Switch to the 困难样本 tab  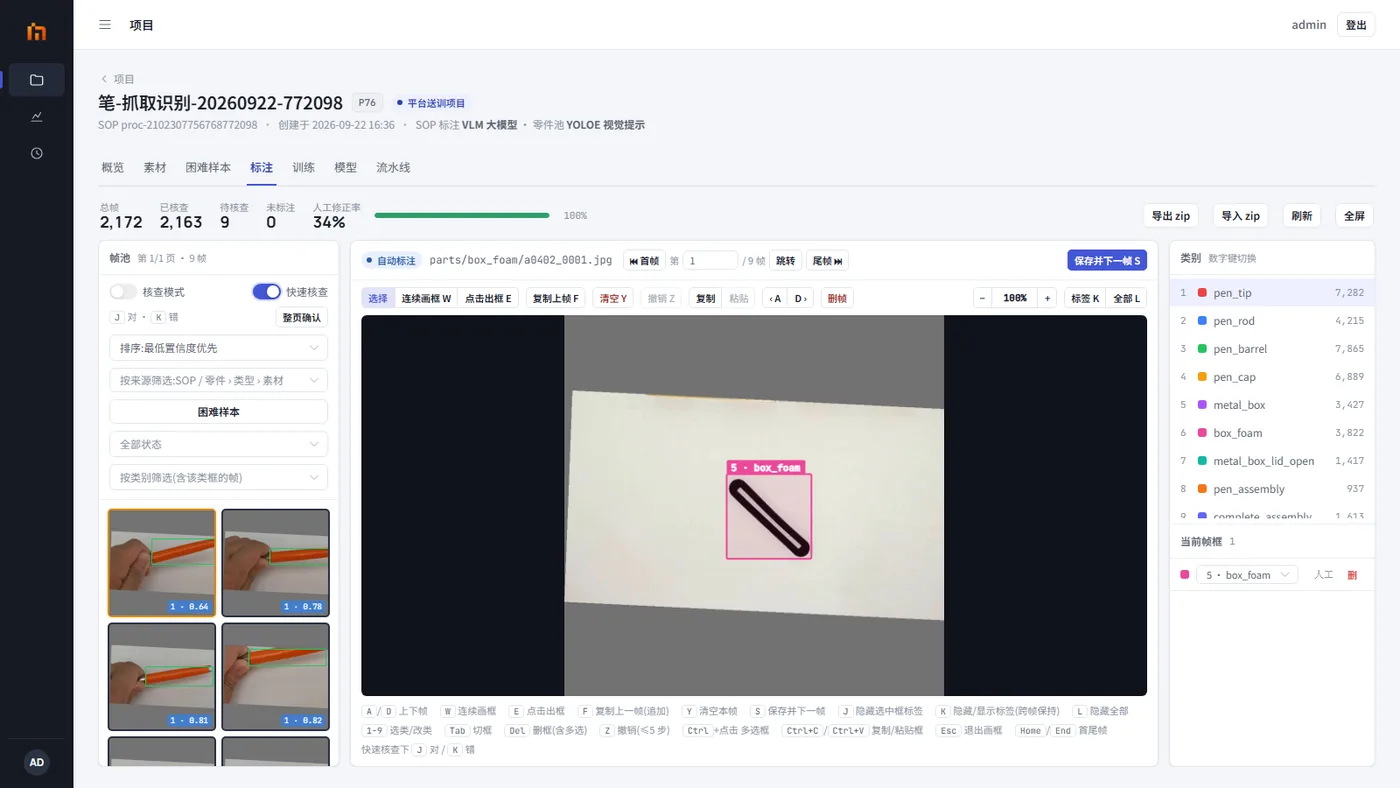(208, 168)
